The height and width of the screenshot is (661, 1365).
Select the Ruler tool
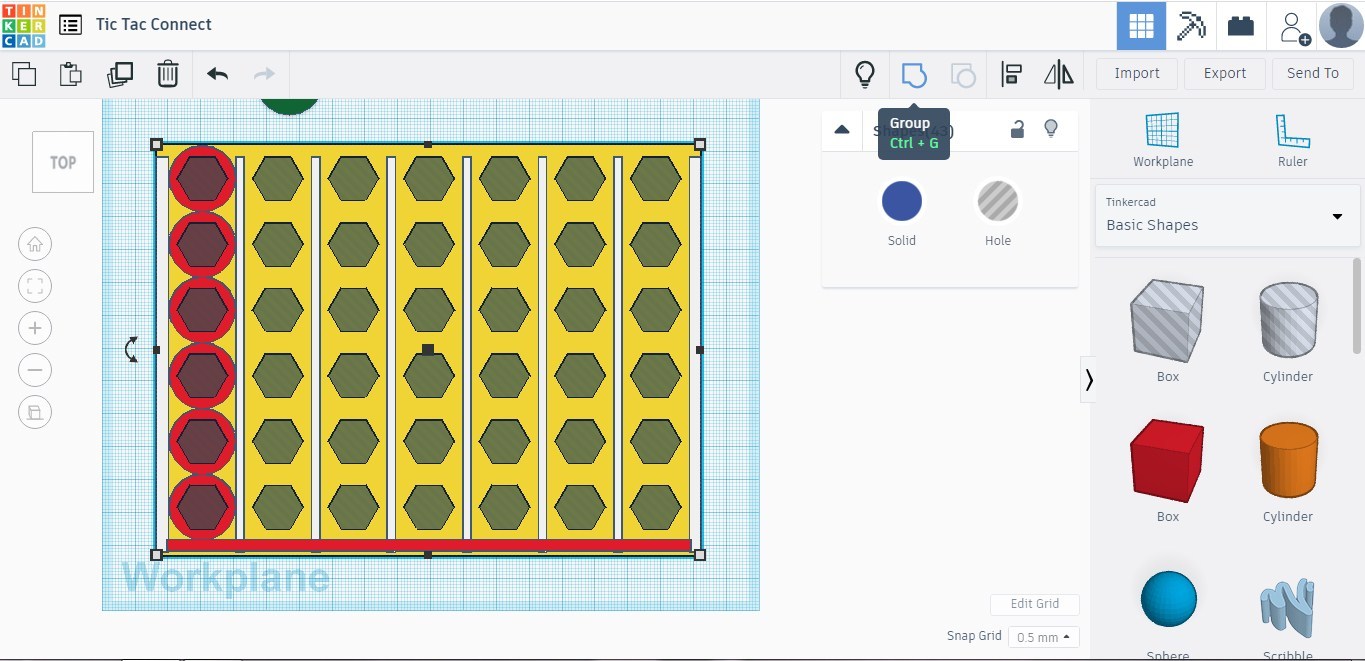coord(1293,140)
